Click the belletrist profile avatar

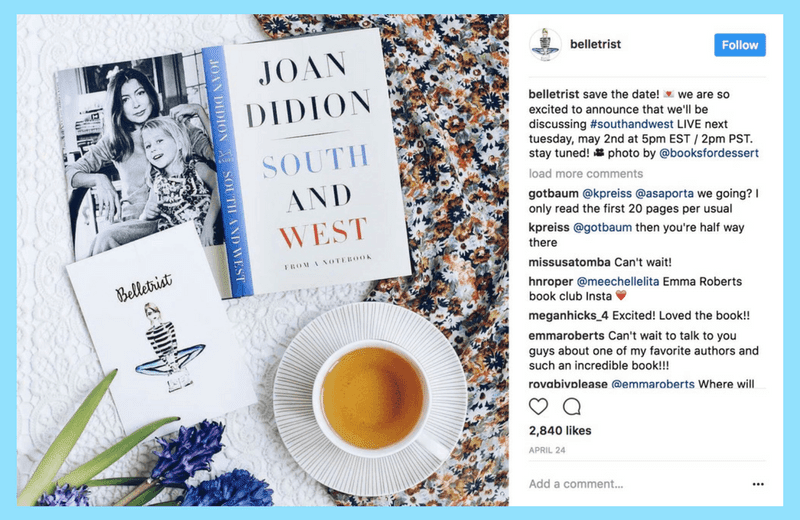click(545, 45)
